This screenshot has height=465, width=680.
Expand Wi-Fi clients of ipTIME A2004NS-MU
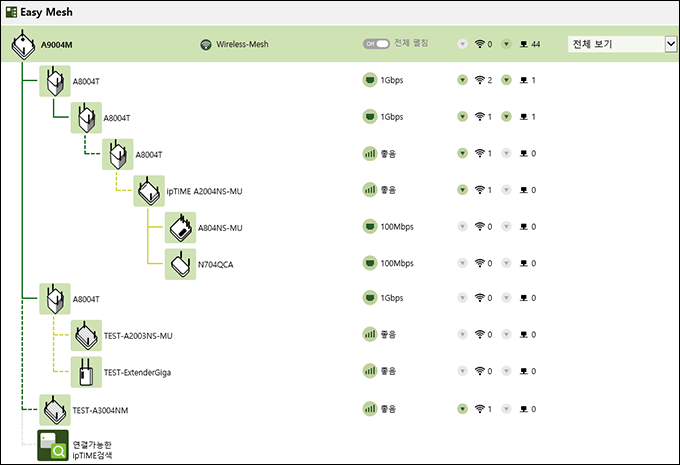[463, 190]
